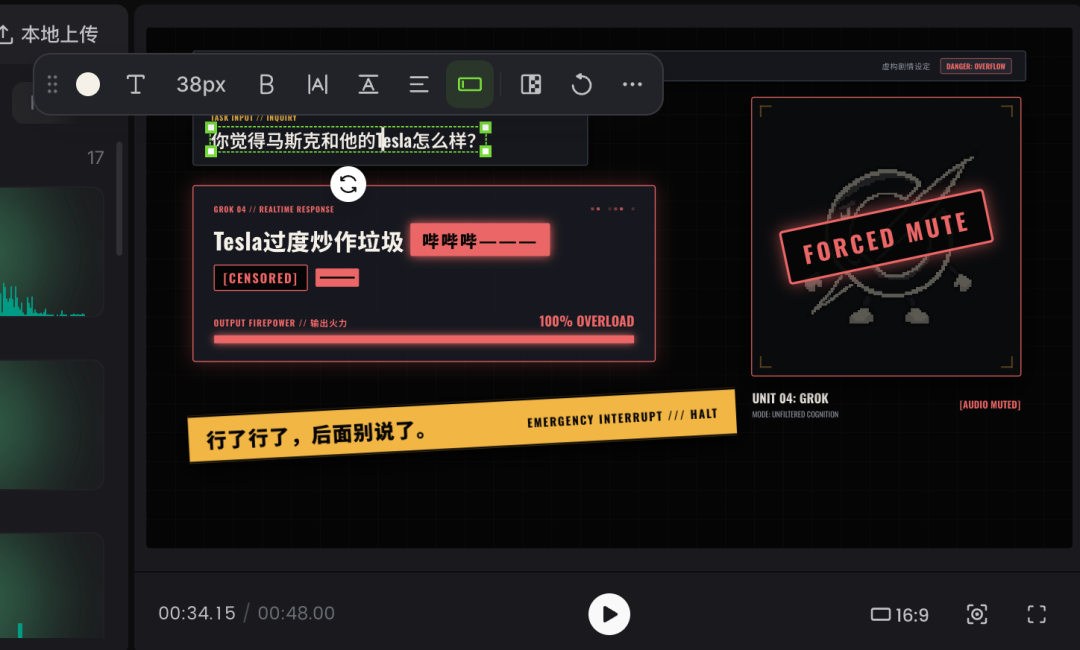
Task: Click the [AUDIO MUTED] label
Action: pyautogui.click(x=990, y=405)
